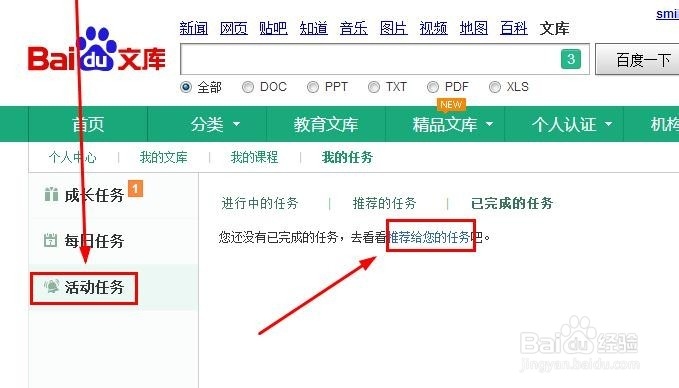The height and width of the screenshot is (388, 679).
Task: Open the 音乐 link
Action: 353,29
